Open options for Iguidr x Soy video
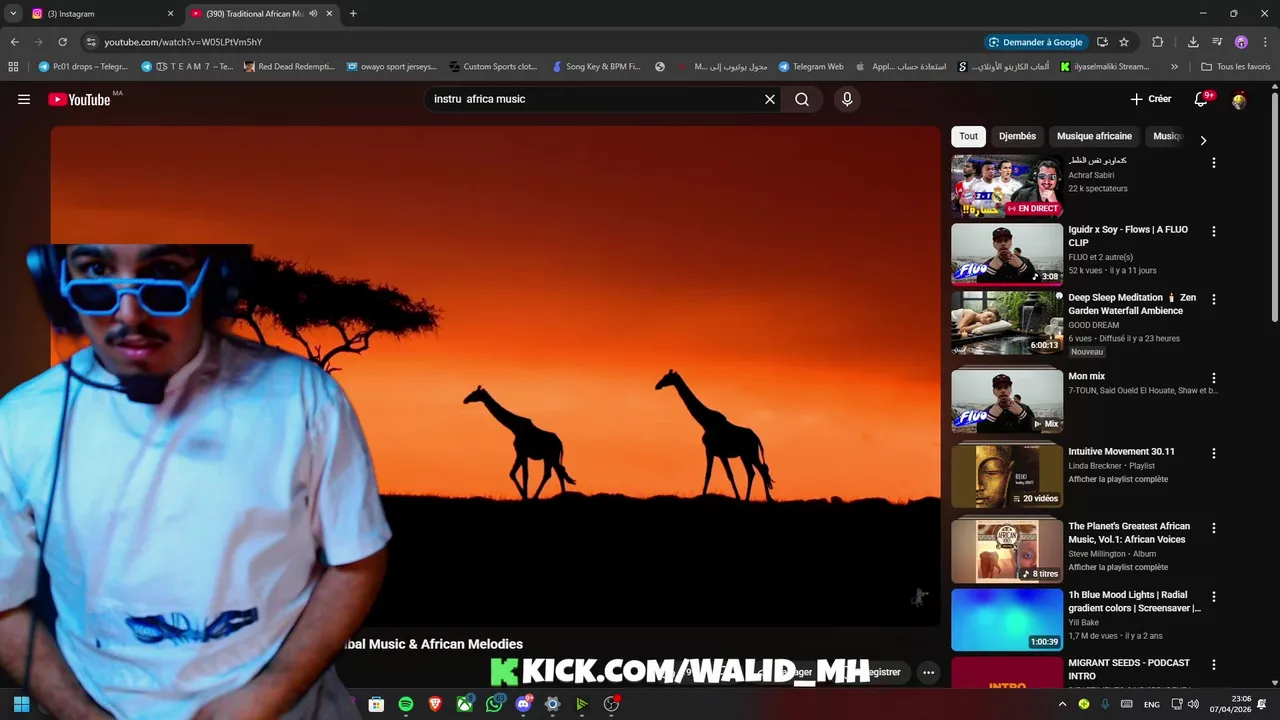This screenshot has width=1280, height=720. tap(1214, 231)
